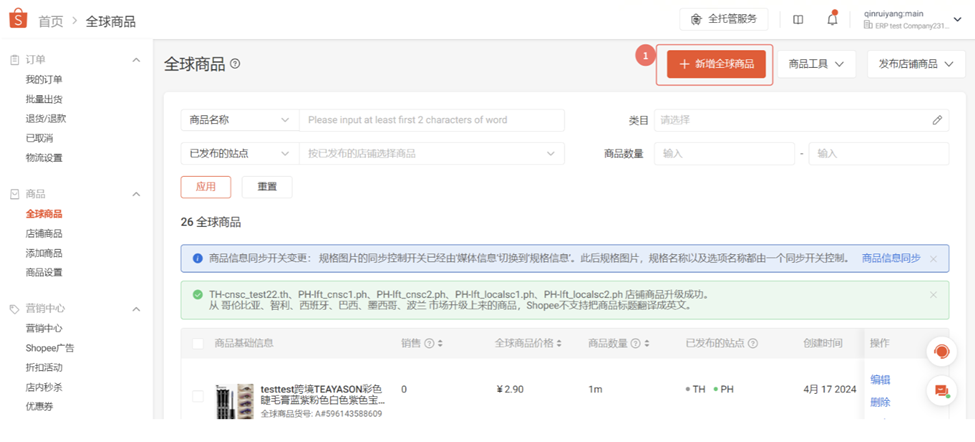Toggle the select-all checkbox in table header
Image resolution: width=975 pixels, height=442 pixels.
coord(198,344)
